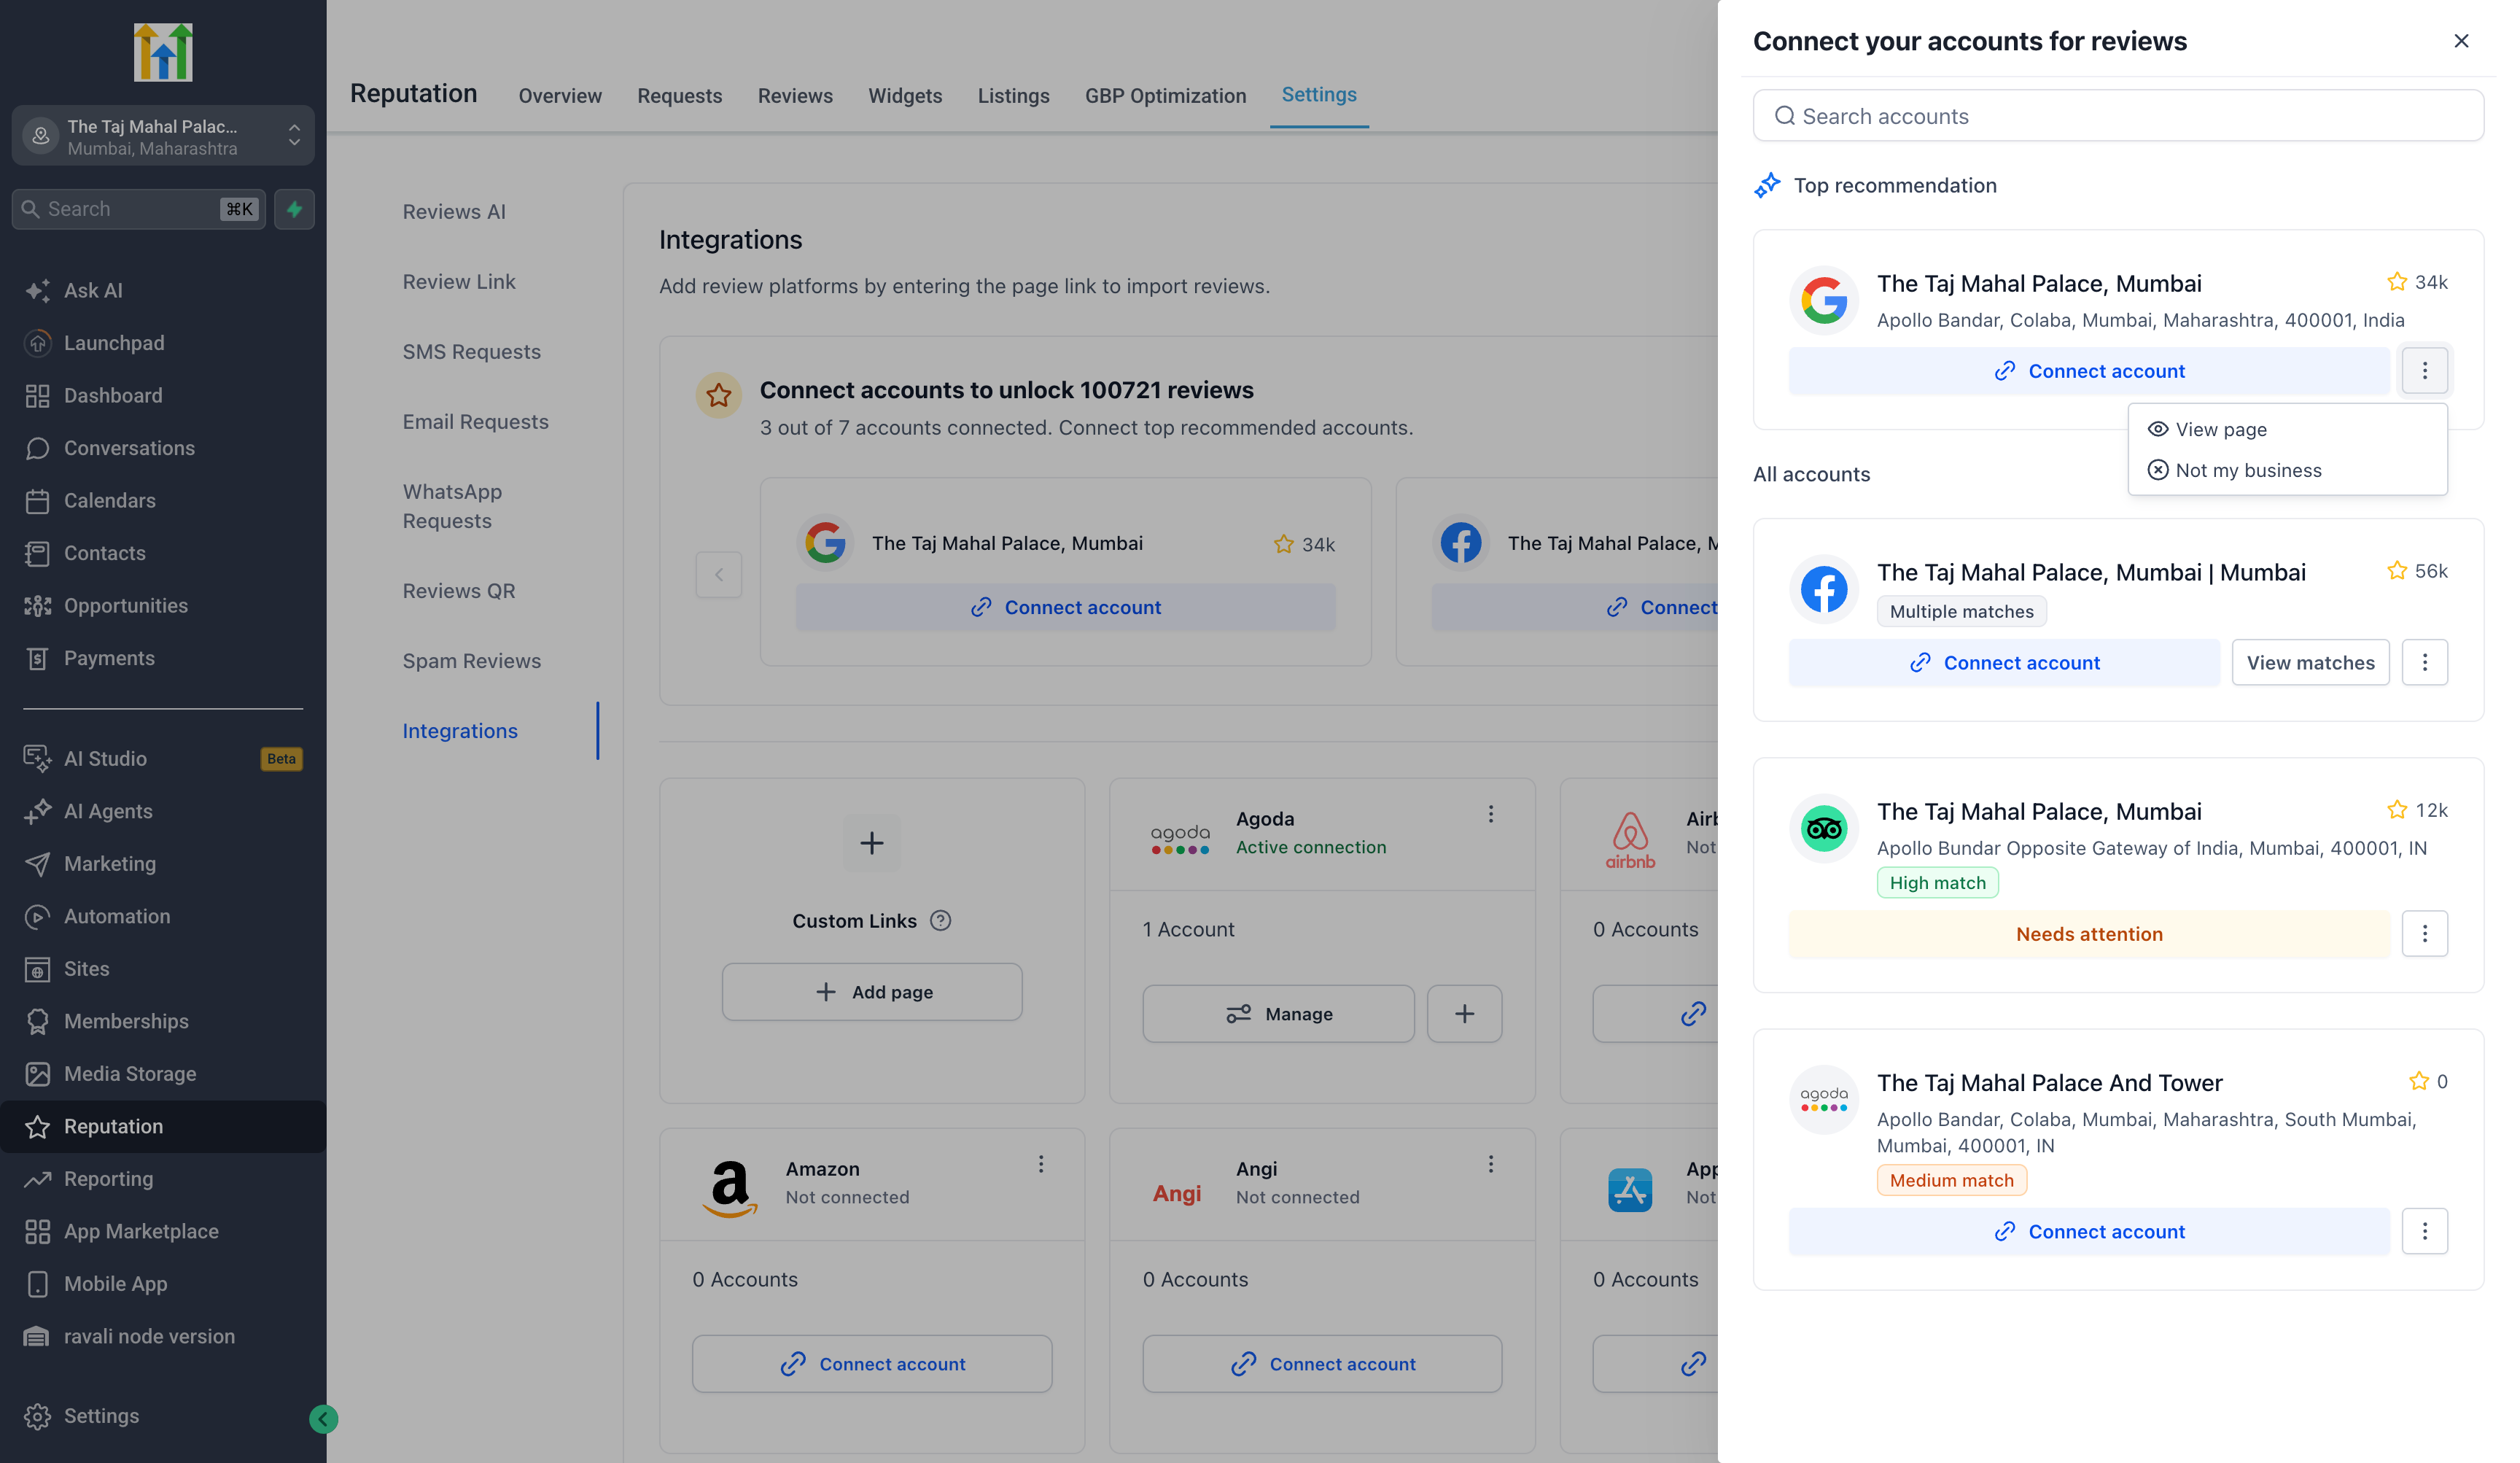Open SMS Requests settings section
Screen dimensions: 2520x1463
pyautogui.click(x=471, y=352)
